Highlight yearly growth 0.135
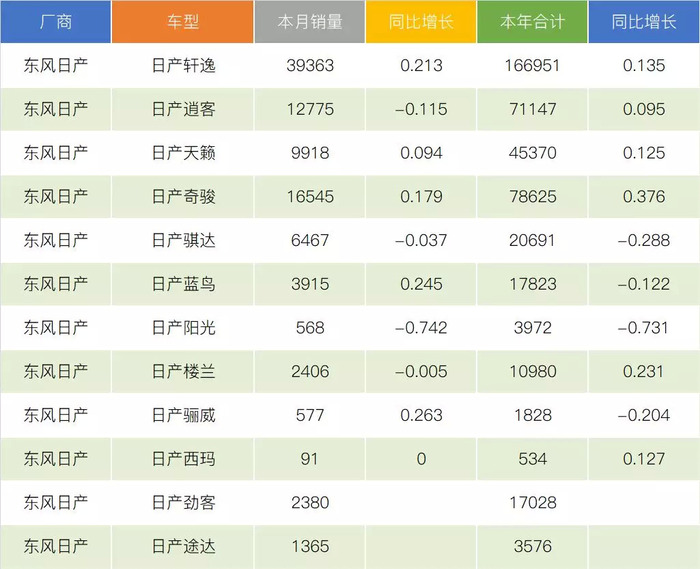Image resolution: width=700 pixels, height=569 pixels. (644, 66)
